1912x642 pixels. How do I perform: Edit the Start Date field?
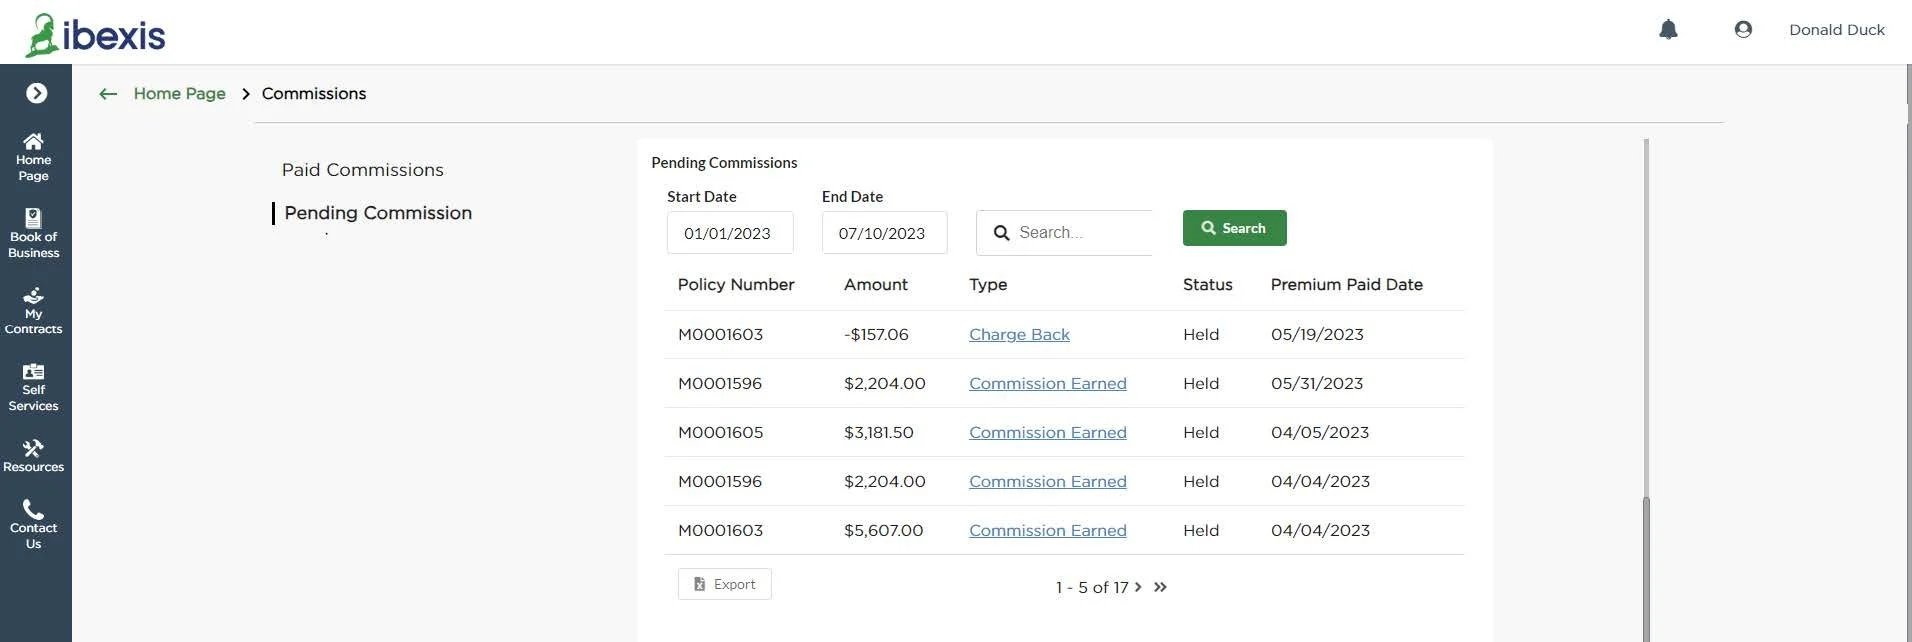coord(730,233)
